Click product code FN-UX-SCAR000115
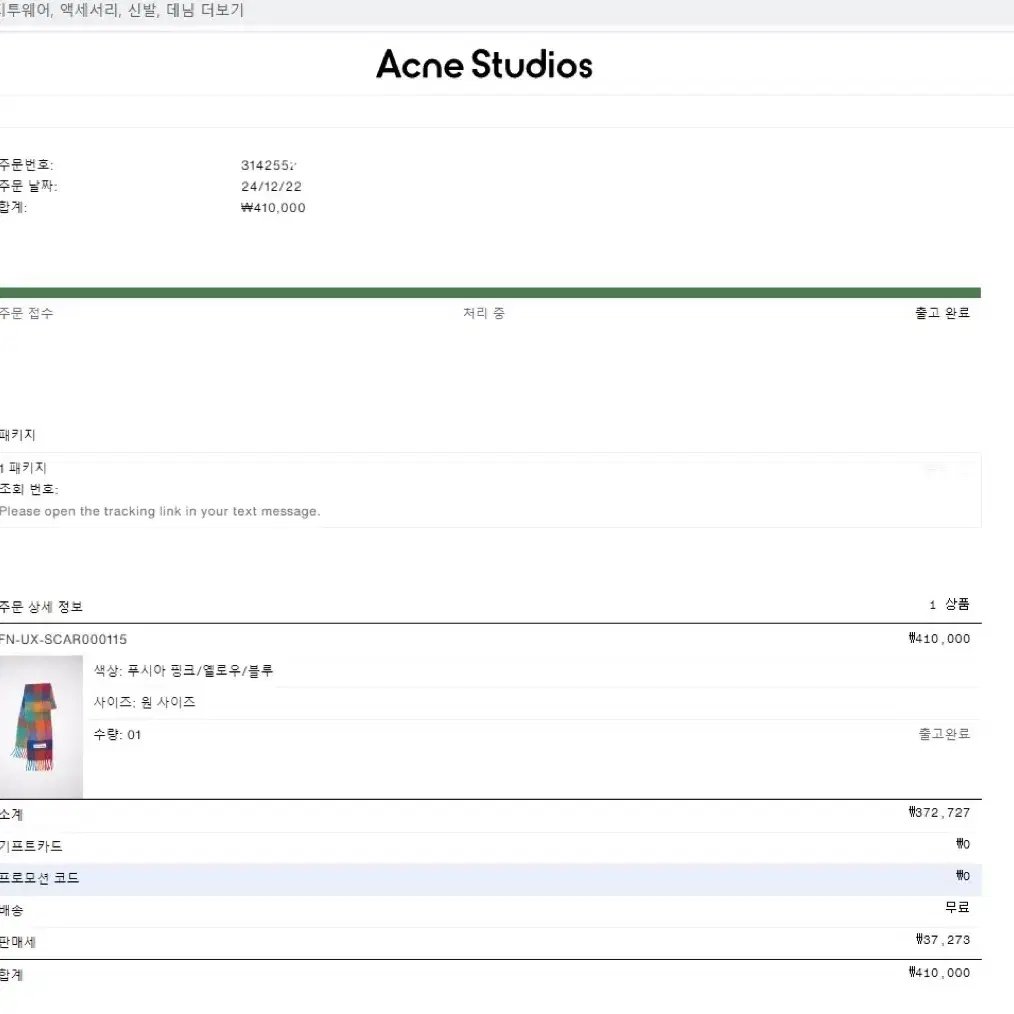 (x=63, y=640)
